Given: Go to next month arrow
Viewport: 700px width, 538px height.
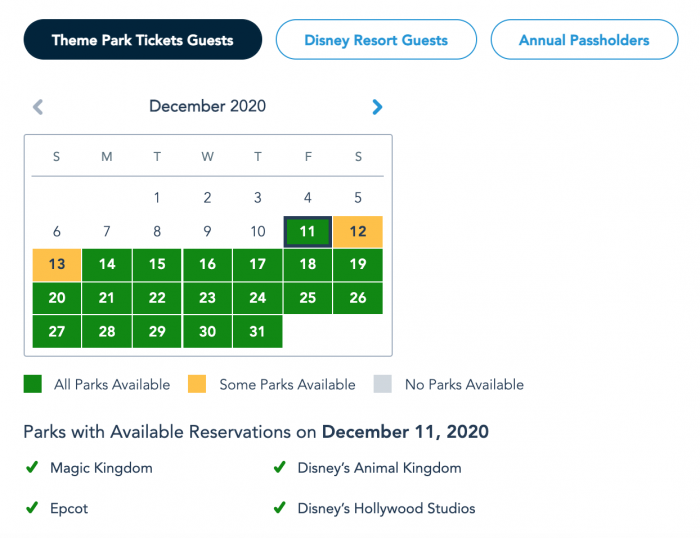Looking at the screenshot, I should click(377, 107).
